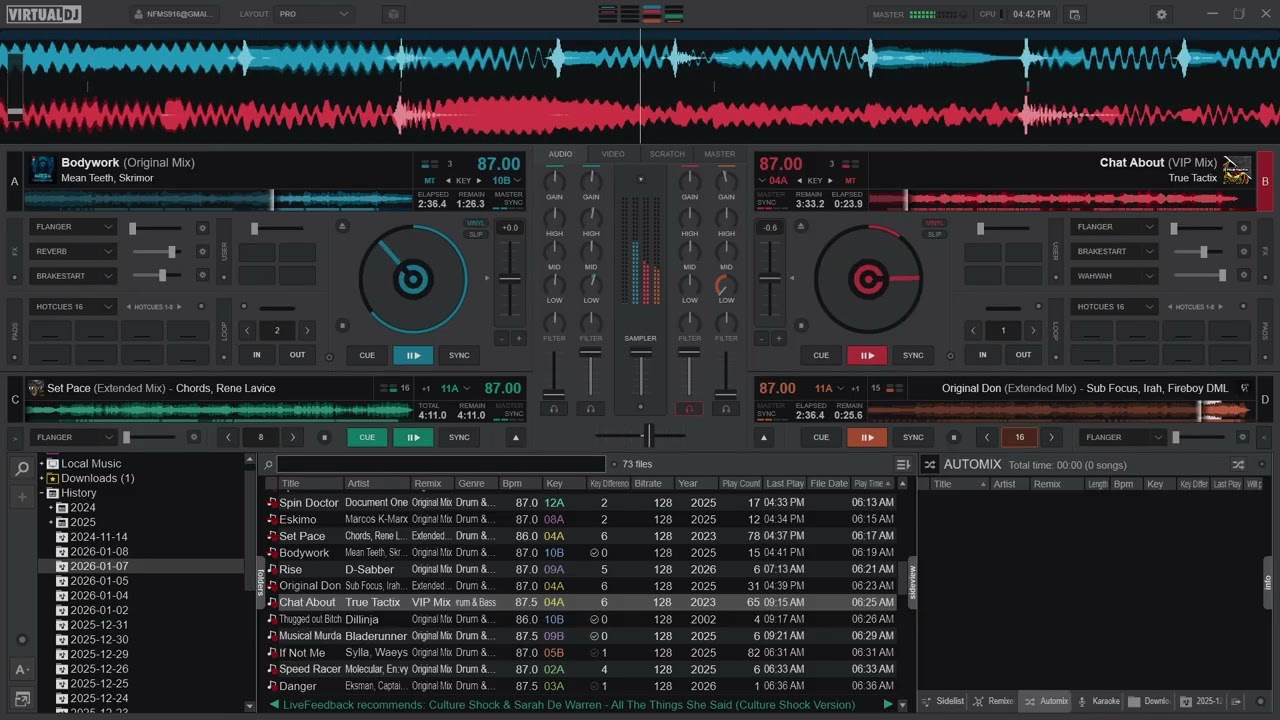Image resolution: width=1280 pixels, height=720 pixels.
Task: Click SYNC on deck B
Action: pos(913,355)
